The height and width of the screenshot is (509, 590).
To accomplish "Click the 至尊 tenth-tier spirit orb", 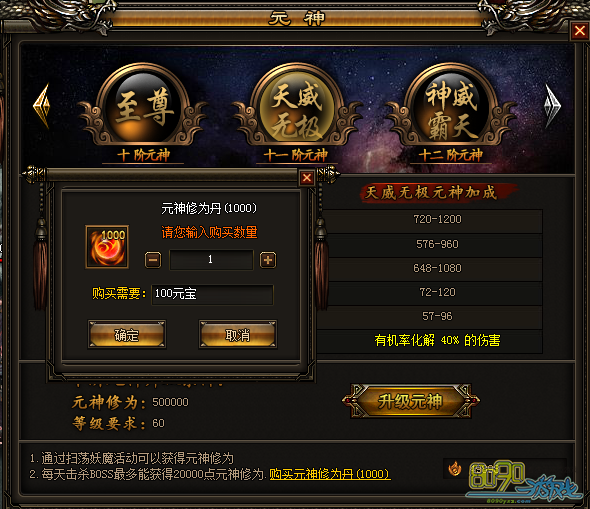I will tap(143, 106).
